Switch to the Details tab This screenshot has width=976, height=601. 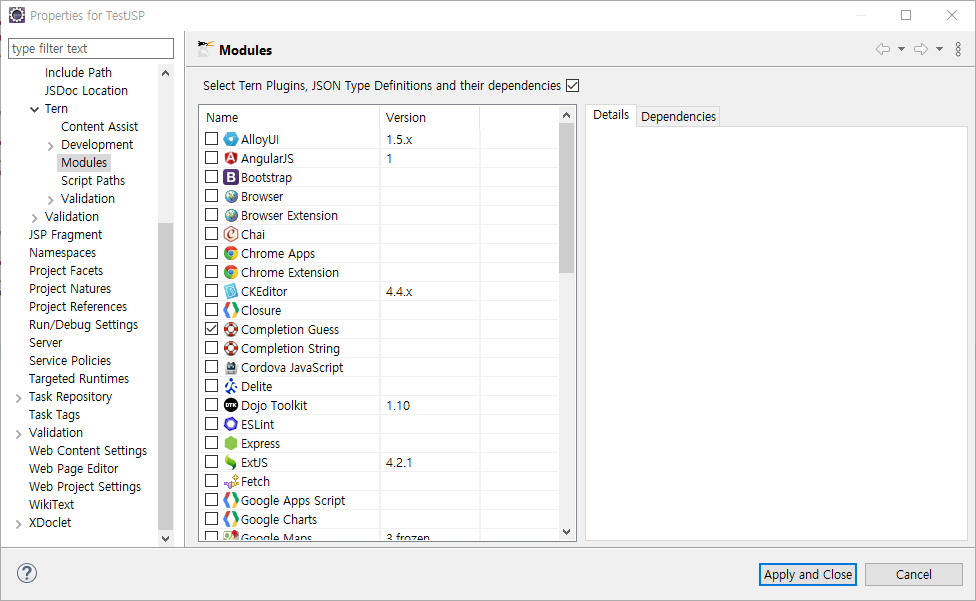(x=611, y=115)
